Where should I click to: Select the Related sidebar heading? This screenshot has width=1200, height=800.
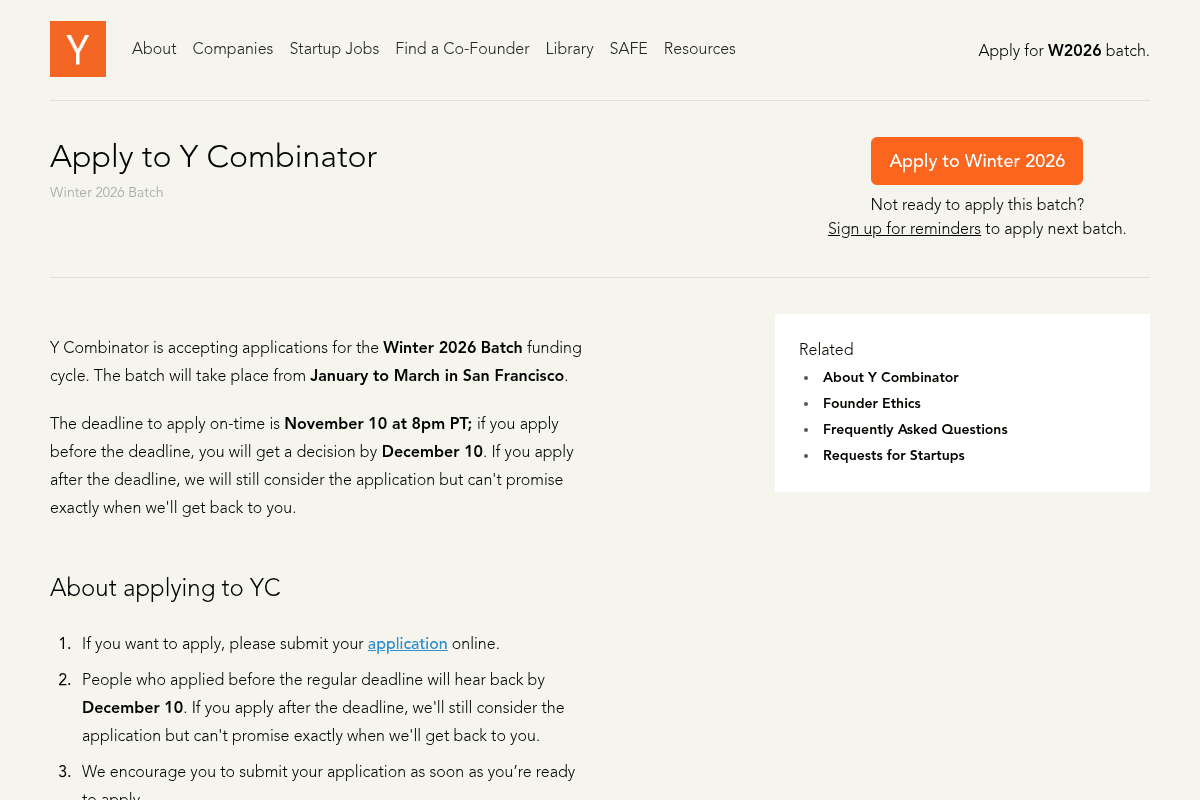[x=826, y=349]
